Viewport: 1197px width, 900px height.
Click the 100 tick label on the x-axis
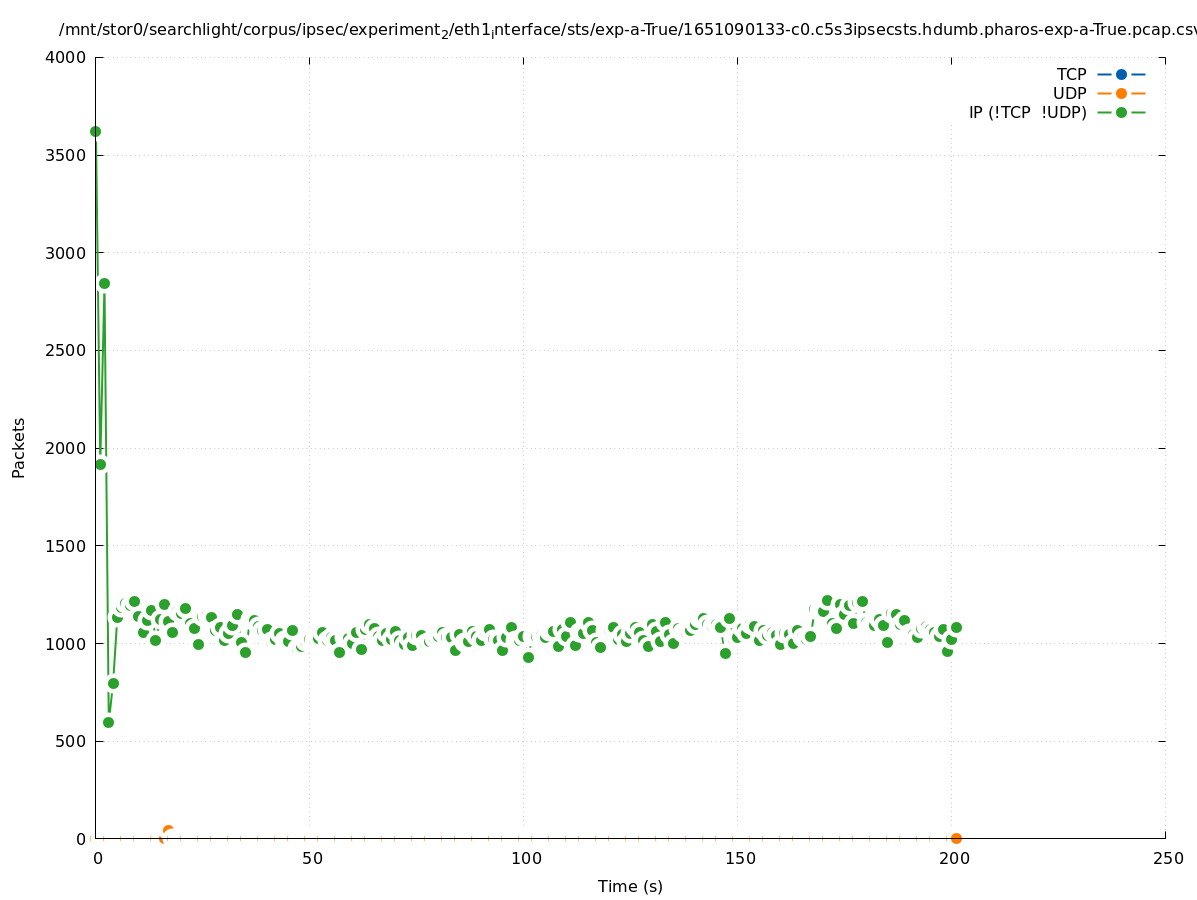pyautogui.click(x=525, y=858)
